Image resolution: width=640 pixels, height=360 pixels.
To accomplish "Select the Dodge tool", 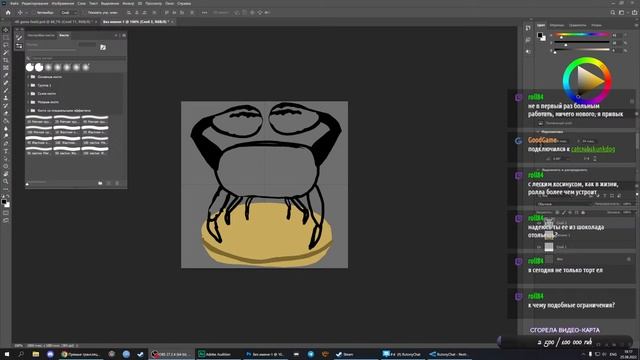I will (6, 136).
